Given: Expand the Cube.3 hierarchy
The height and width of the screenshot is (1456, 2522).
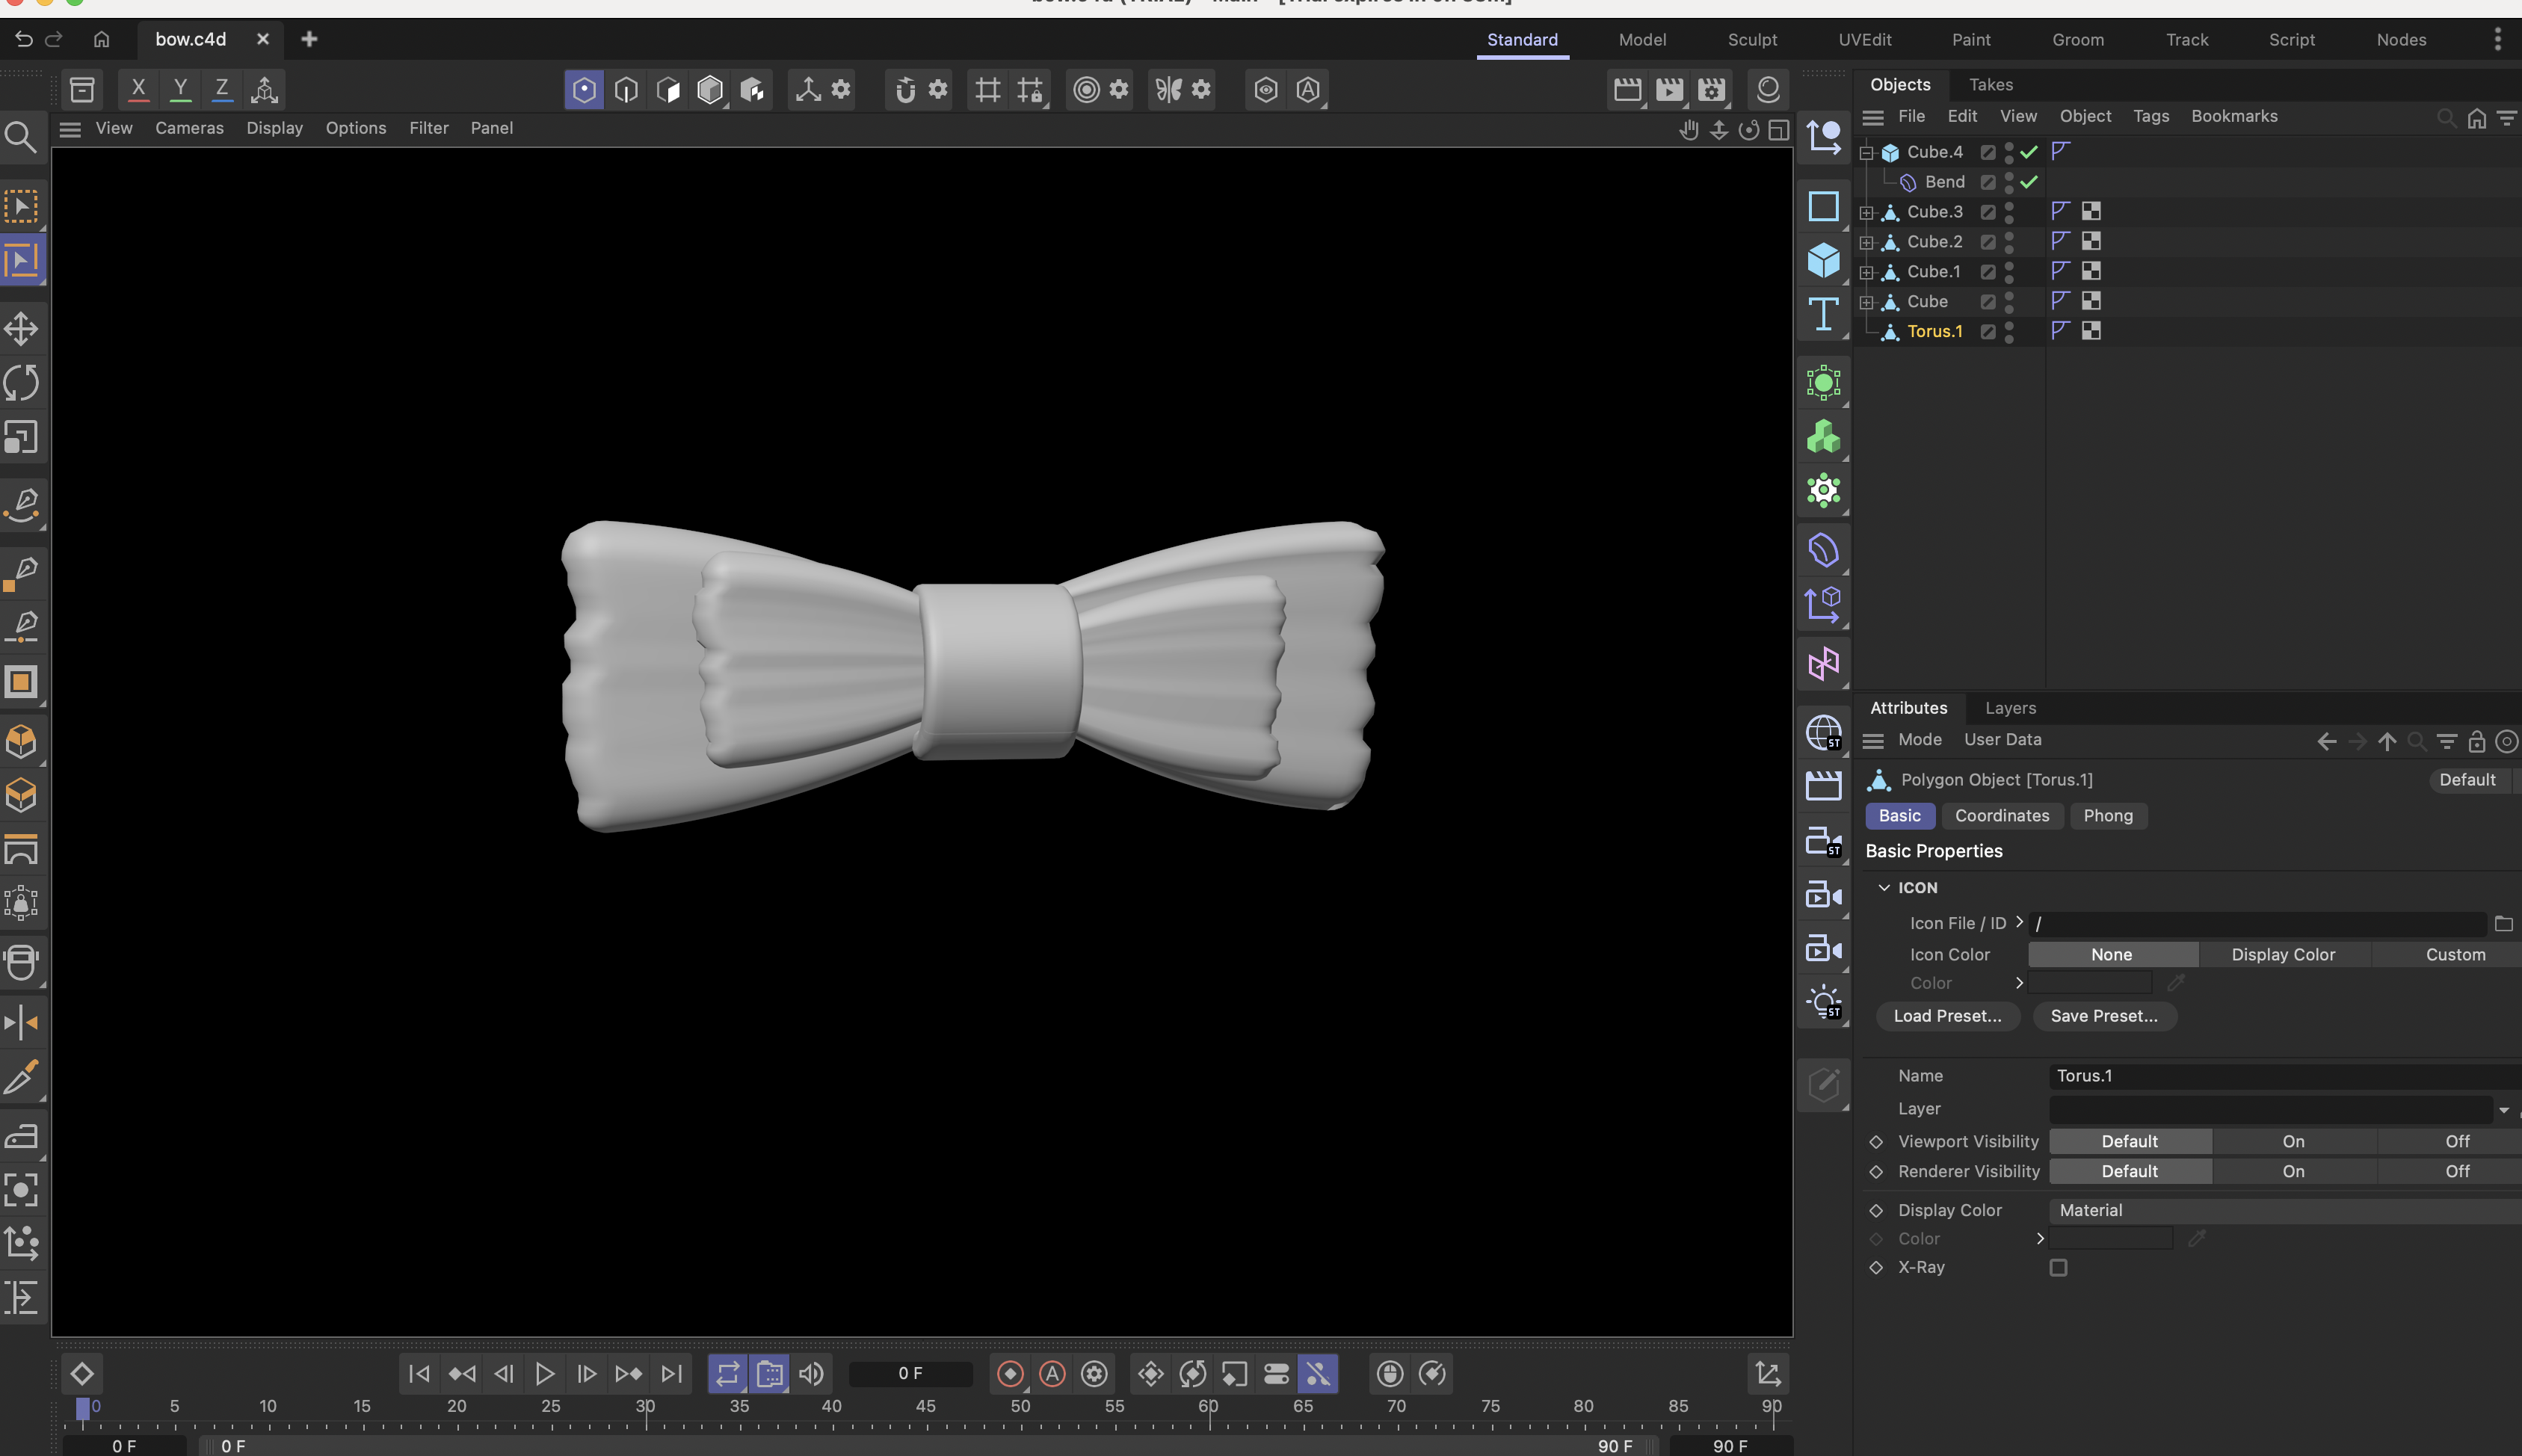Looking at the screenshot, I should pyautogui.click(x=1866, y=212).
